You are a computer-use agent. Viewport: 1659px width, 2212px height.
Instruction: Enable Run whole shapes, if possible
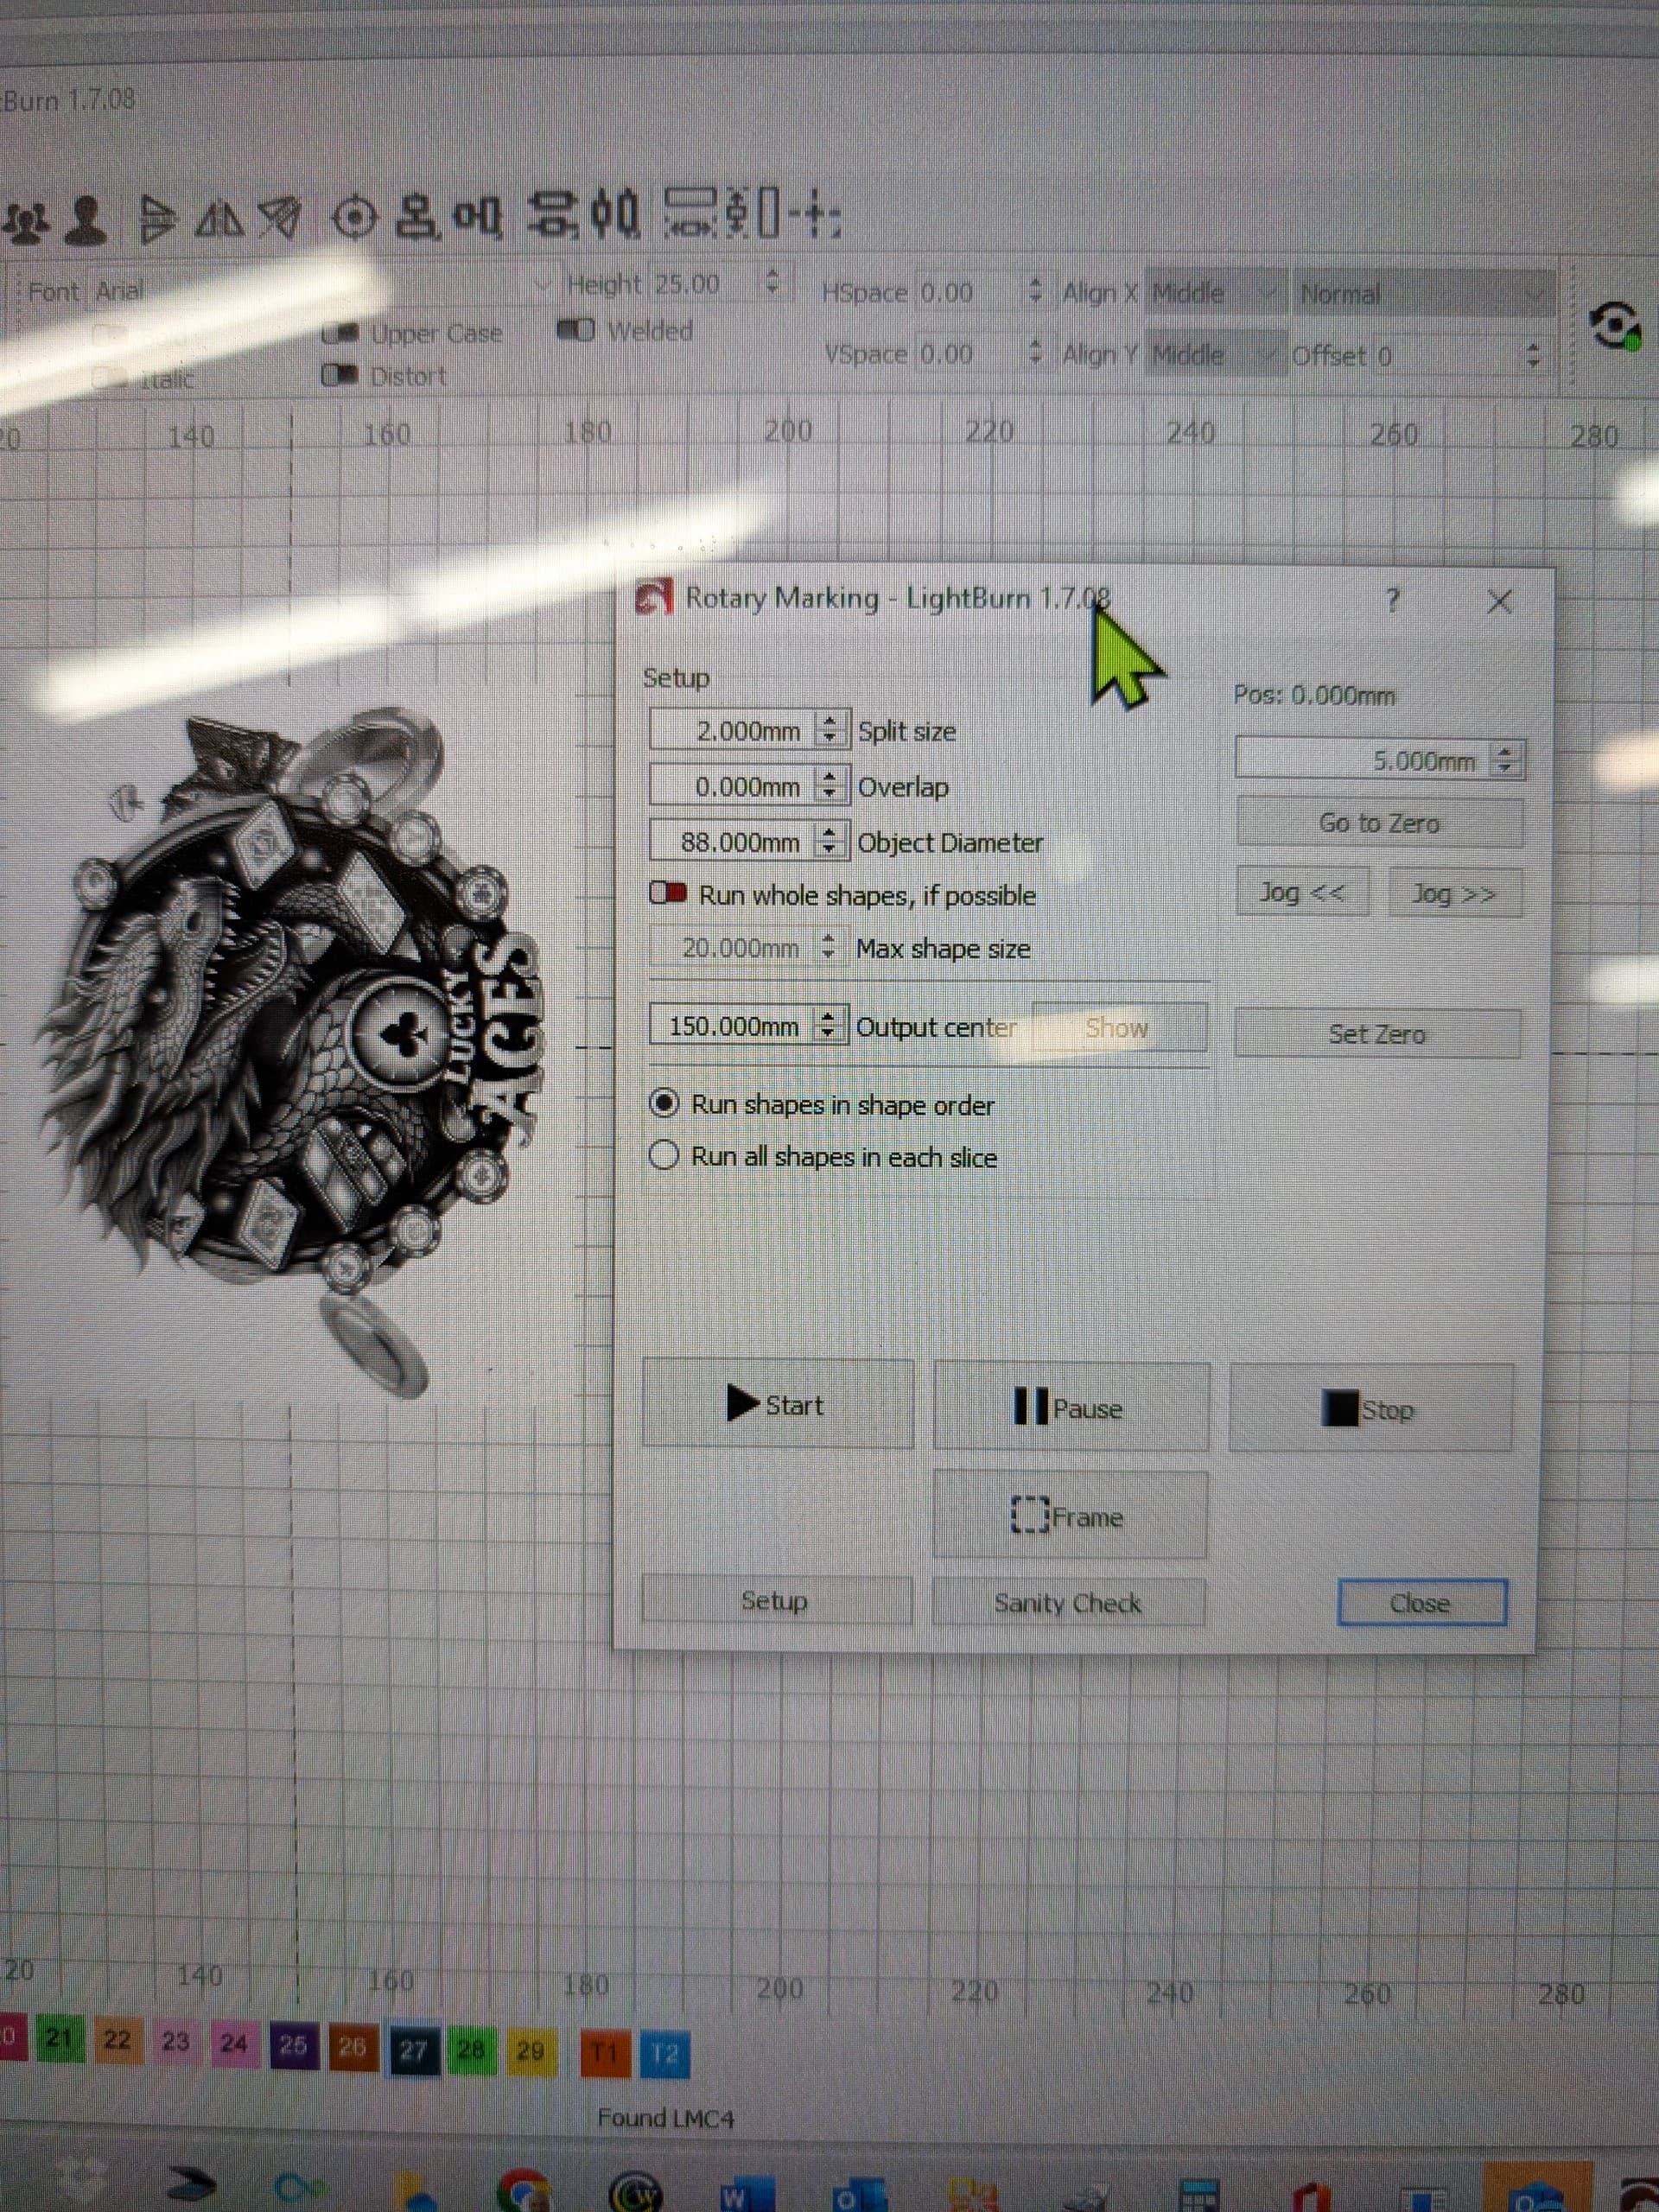[x=667, y=893]
